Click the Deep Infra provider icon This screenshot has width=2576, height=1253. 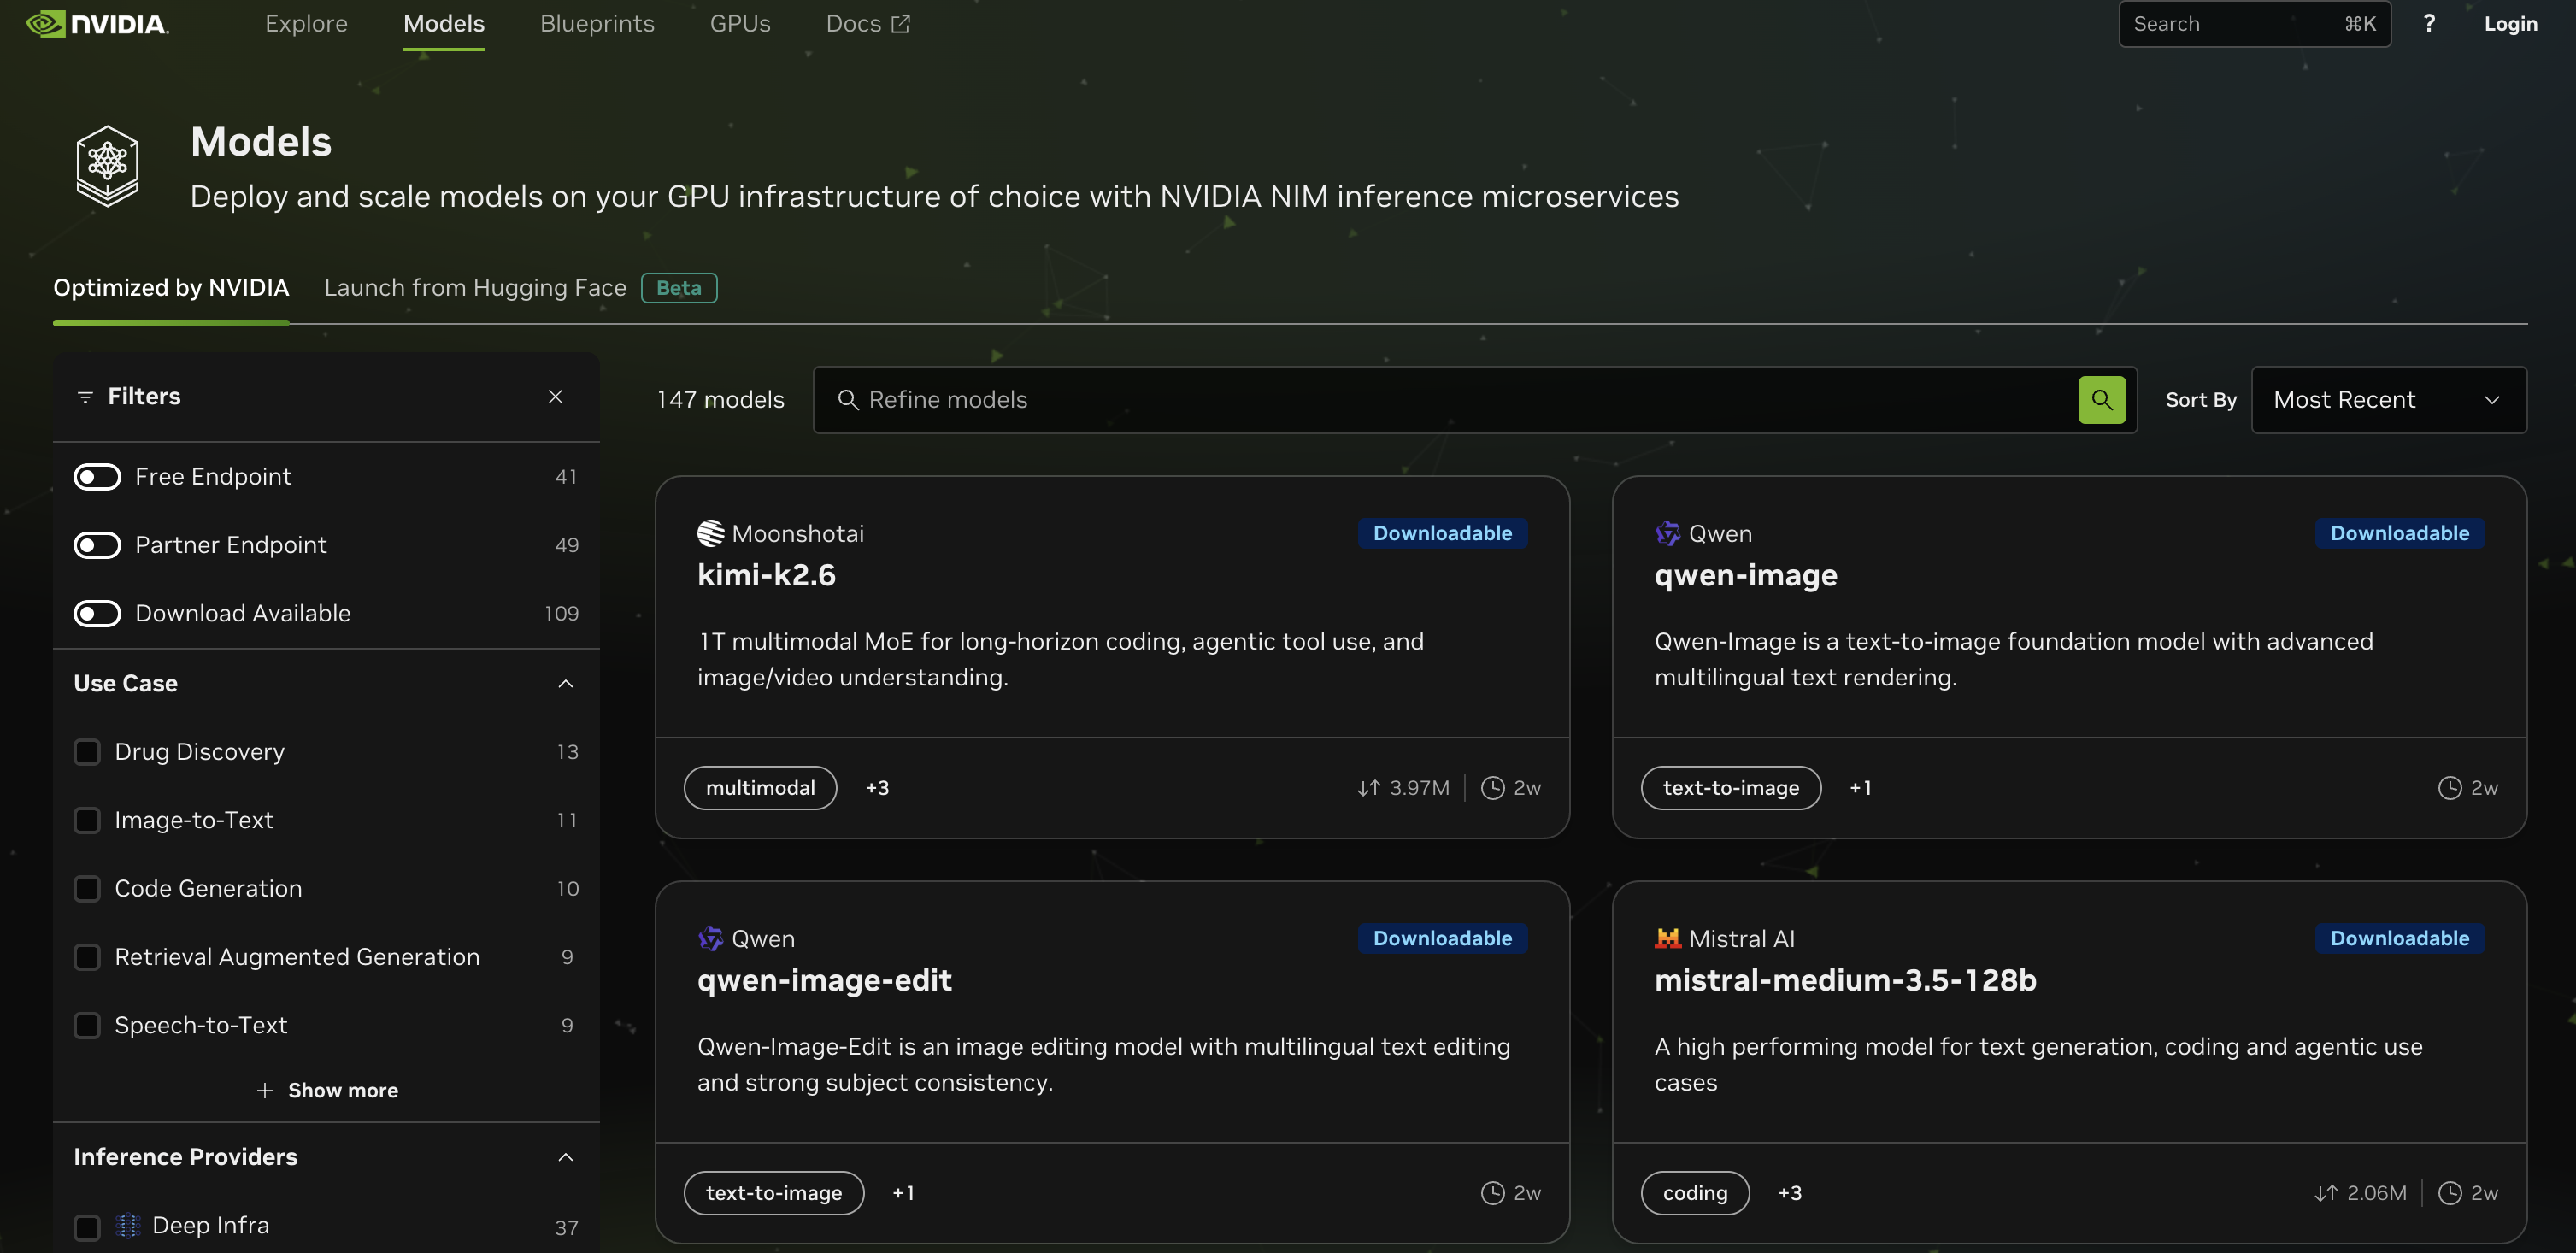[128, 1226]
